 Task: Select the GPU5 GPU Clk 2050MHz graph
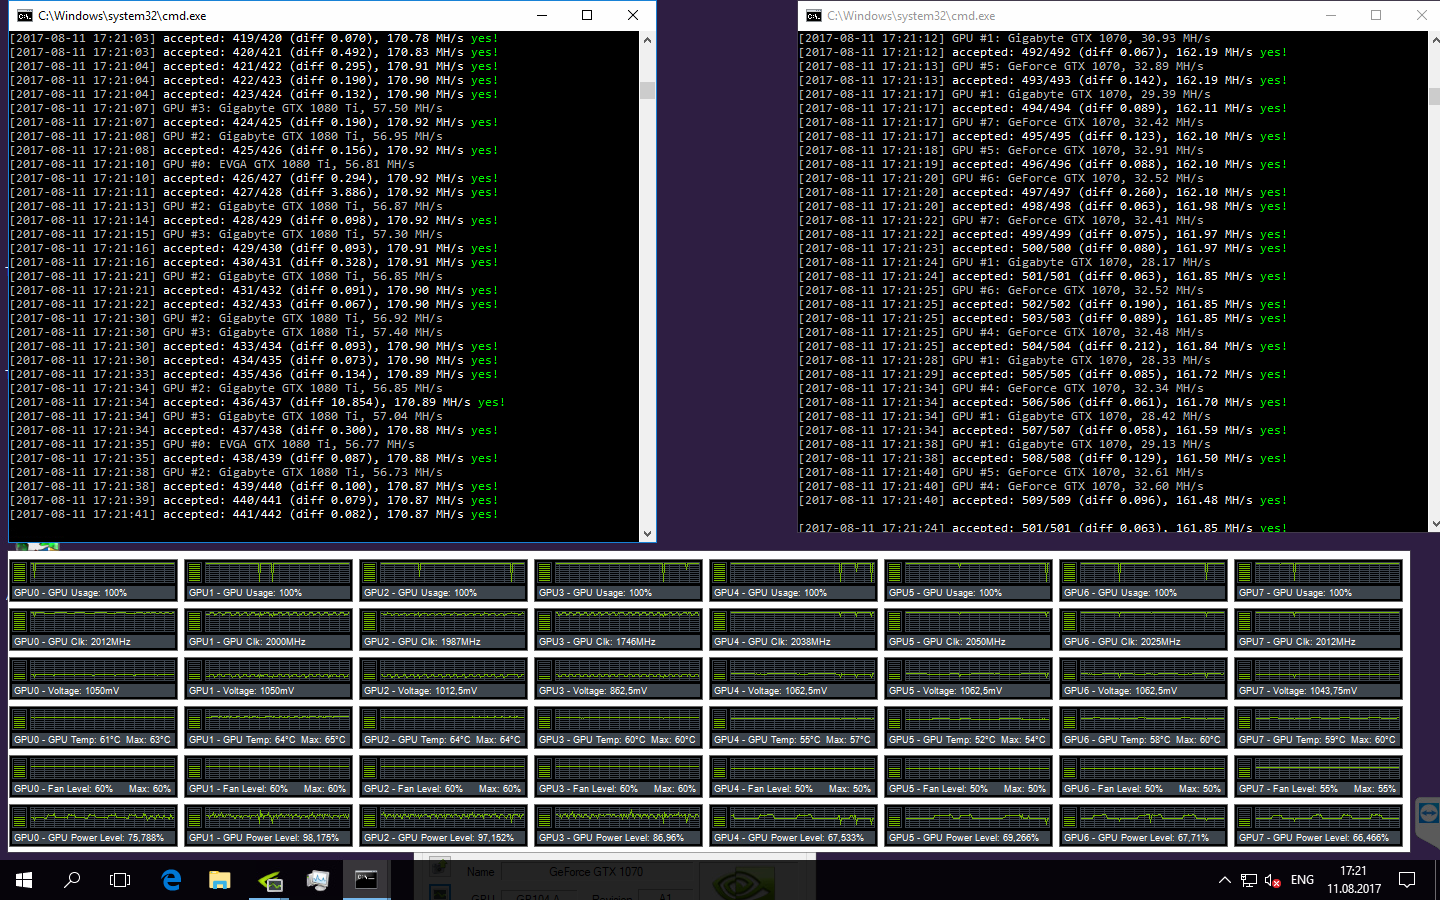pos(969,628)
